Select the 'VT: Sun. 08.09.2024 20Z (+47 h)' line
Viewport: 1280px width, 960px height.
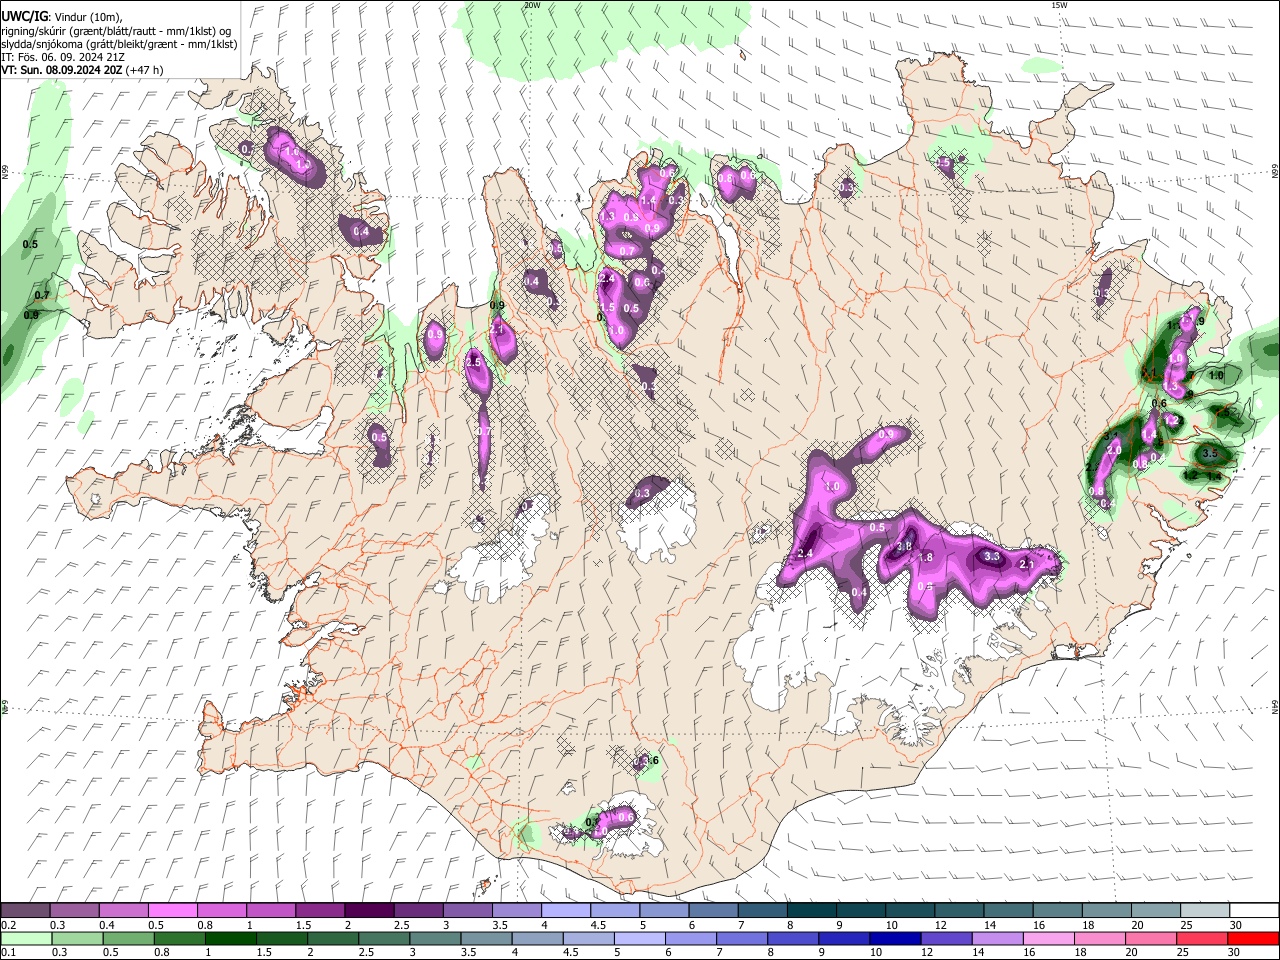(82, 70)
